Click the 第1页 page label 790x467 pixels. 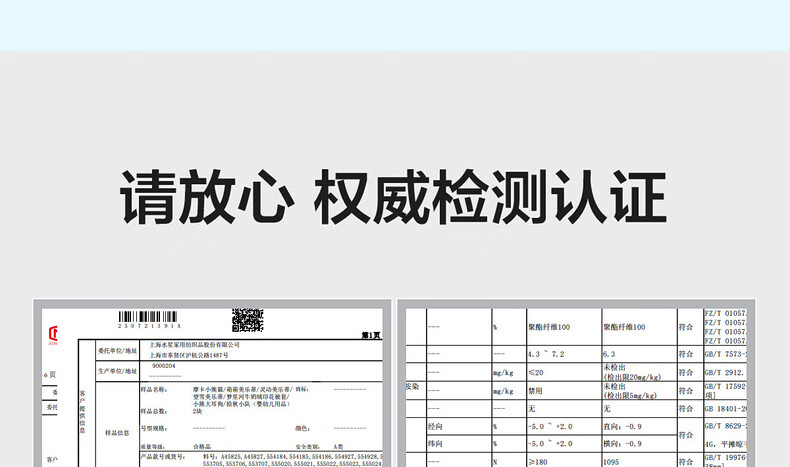[x=369, y=334]
